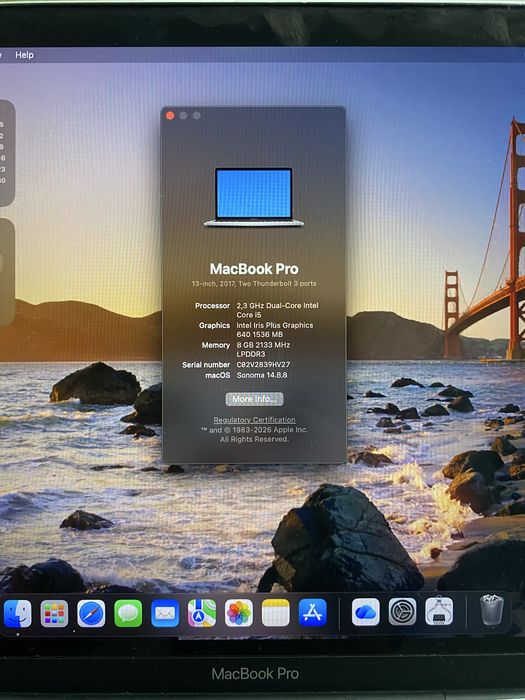525x700 pixels.
Task: Open the Photos app
Action: [238, 613]
